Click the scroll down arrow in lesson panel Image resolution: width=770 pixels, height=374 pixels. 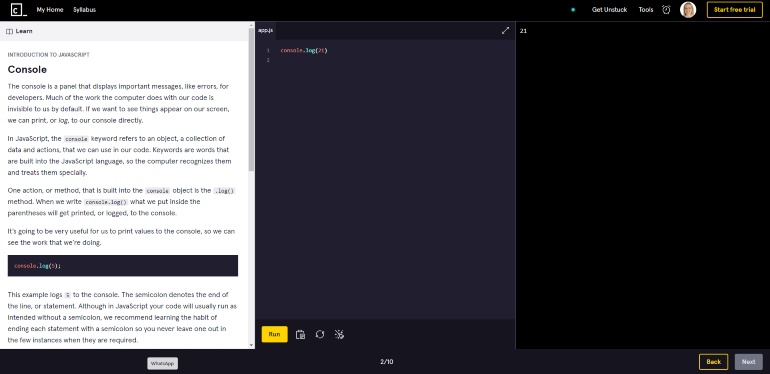251,345
